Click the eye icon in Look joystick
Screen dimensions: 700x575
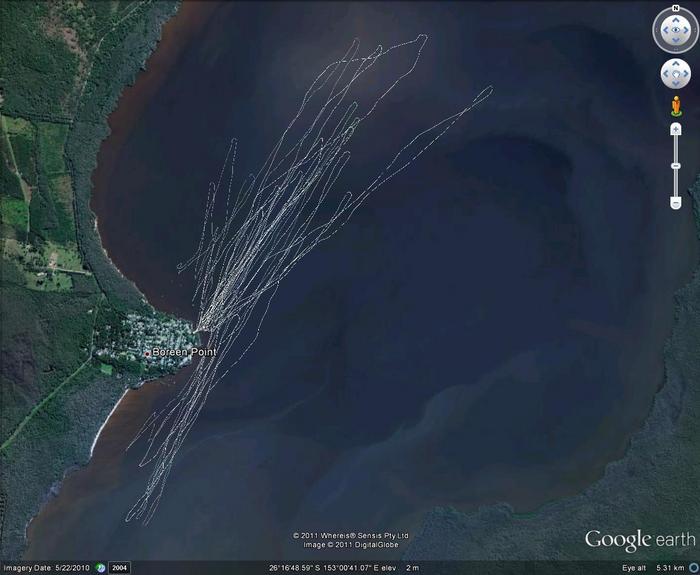pyautogui.click(x=675, y=31)
